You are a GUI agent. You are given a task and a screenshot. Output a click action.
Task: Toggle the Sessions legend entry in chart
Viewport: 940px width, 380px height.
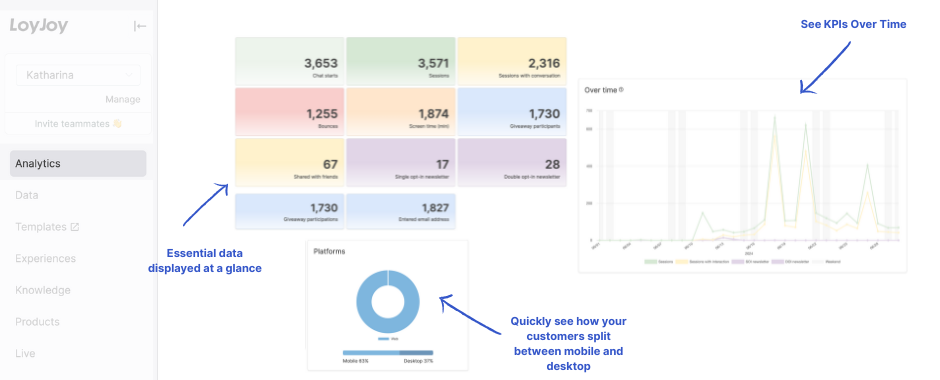tap(658, 262)
